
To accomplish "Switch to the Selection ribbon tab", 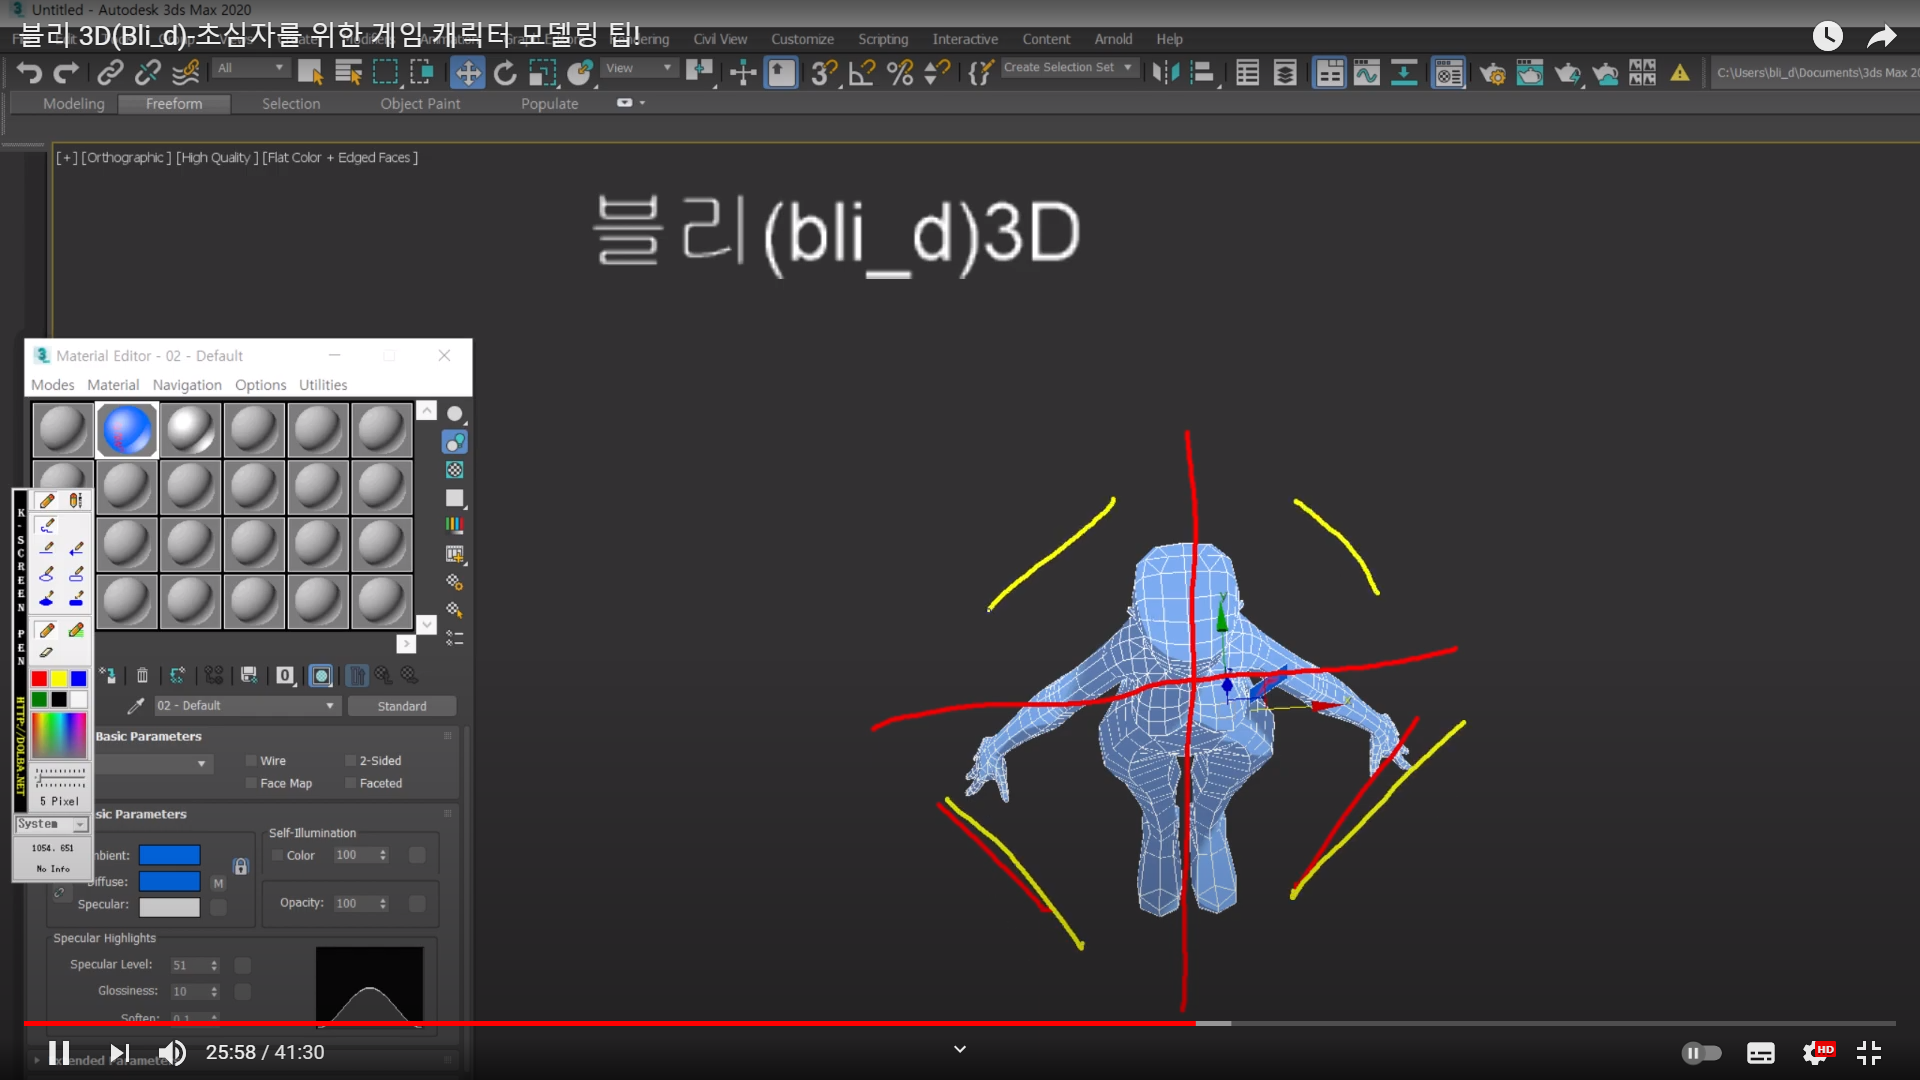I will [x=291, y=104].
